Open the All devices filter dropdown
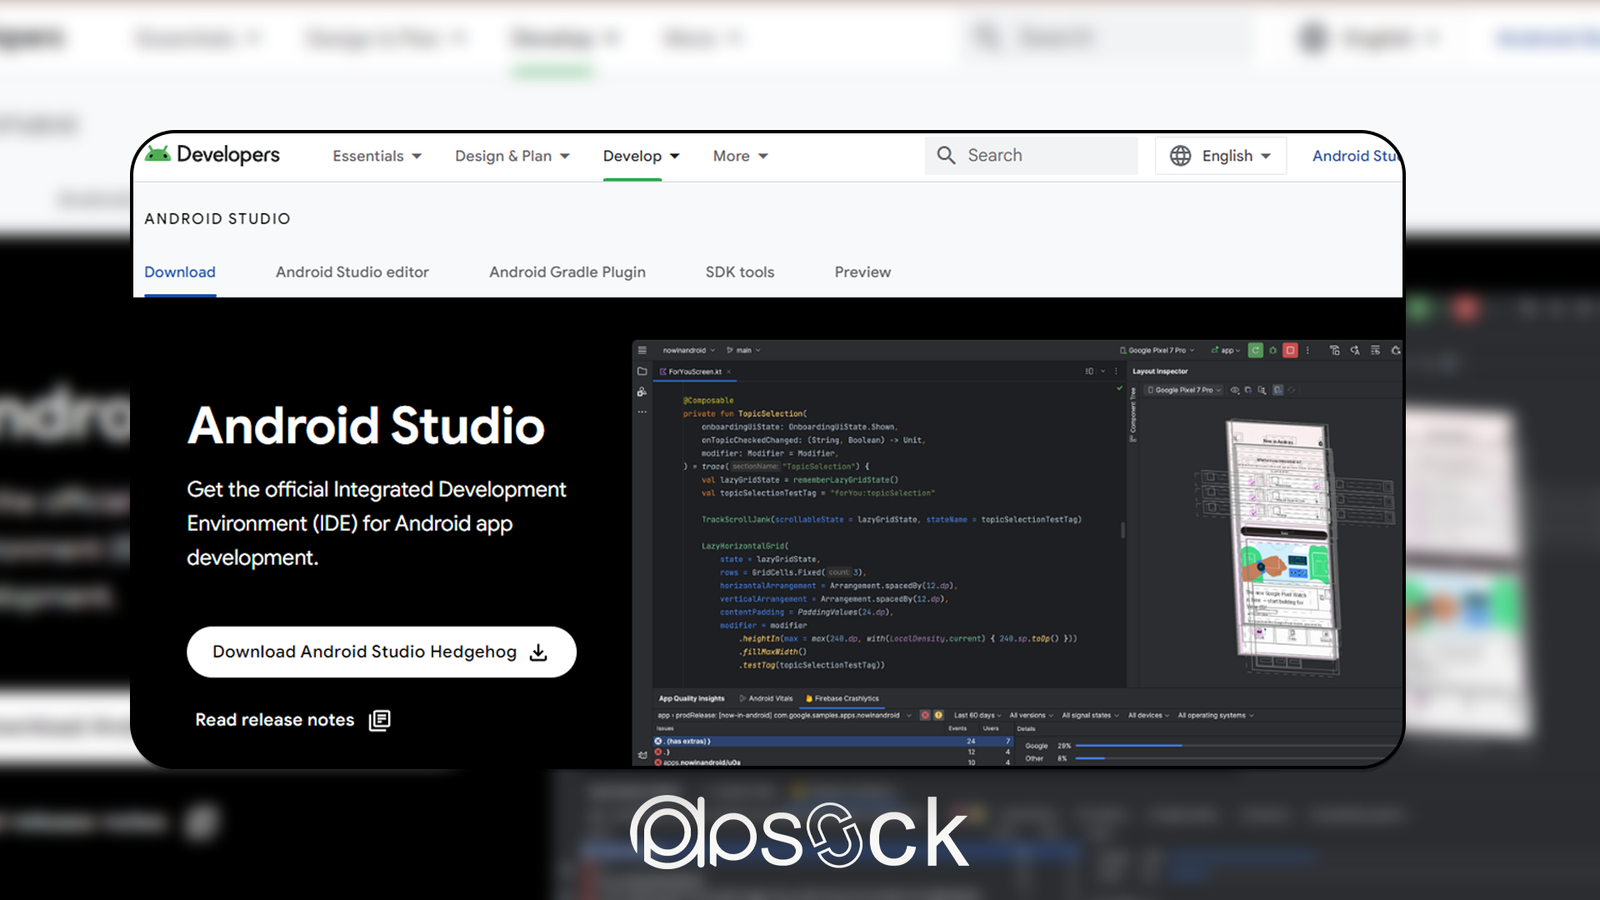 click(x=1148, y=715)
